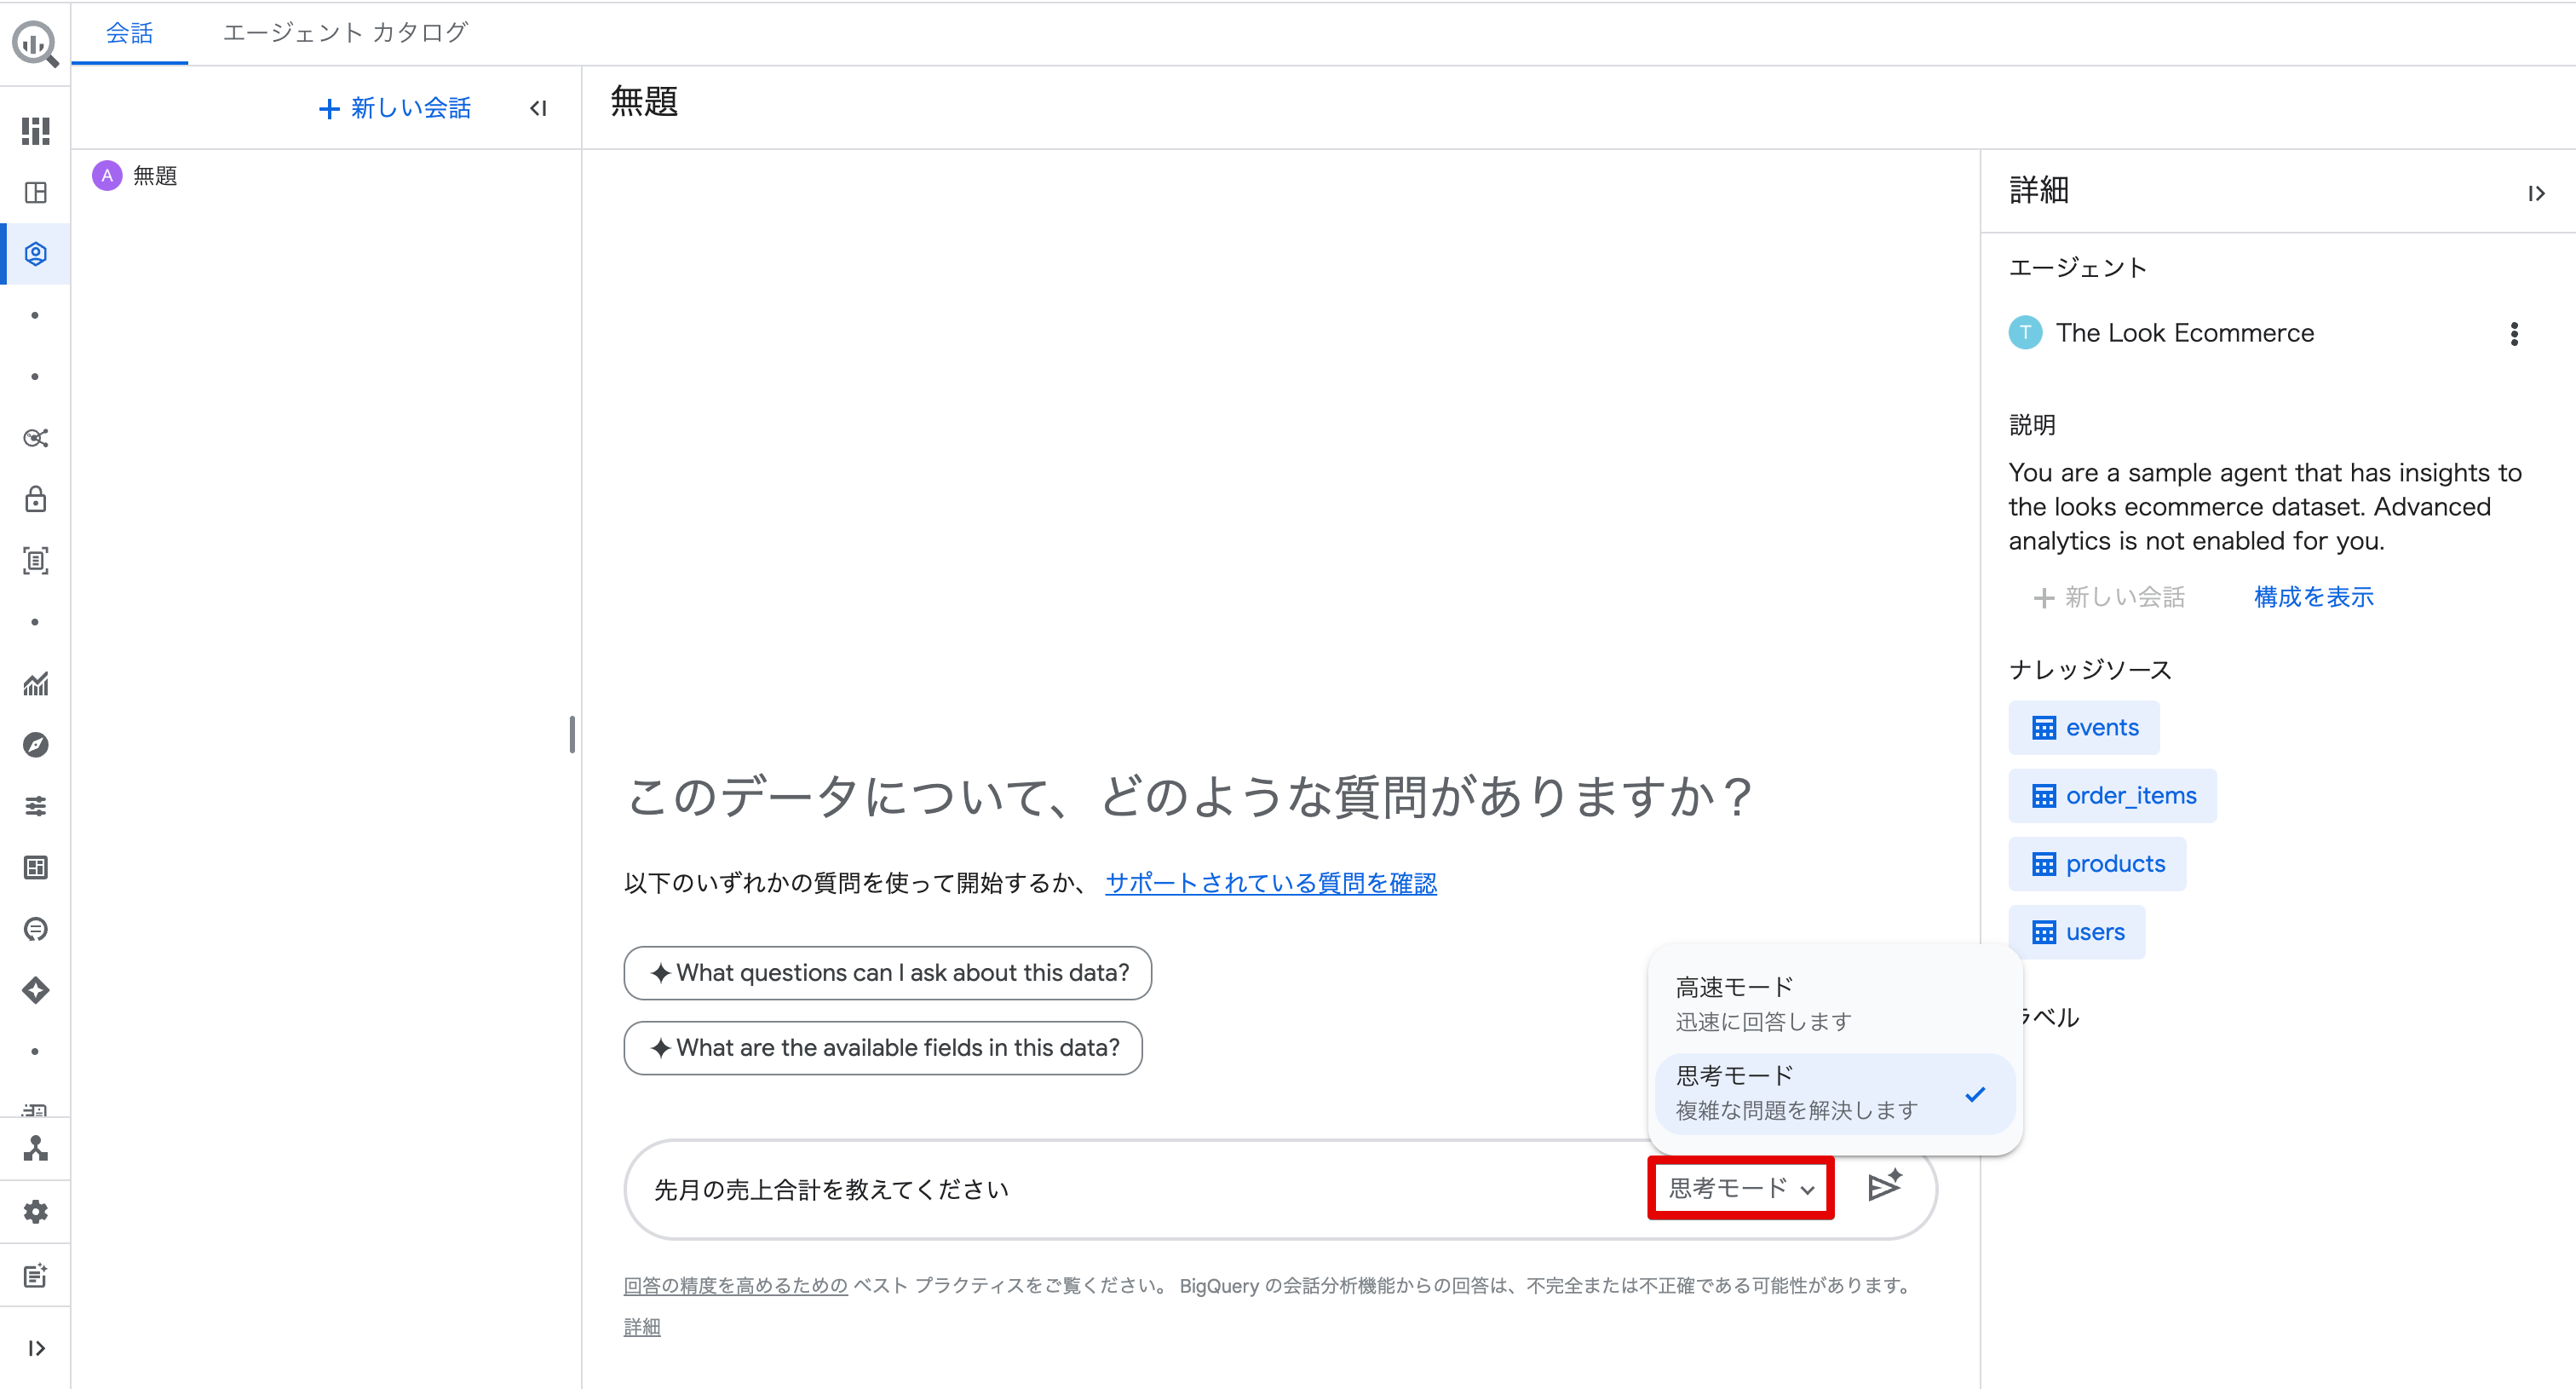
Task: Click the Gemini diamond icon in the sidebar
Action: tap(35, 990)
